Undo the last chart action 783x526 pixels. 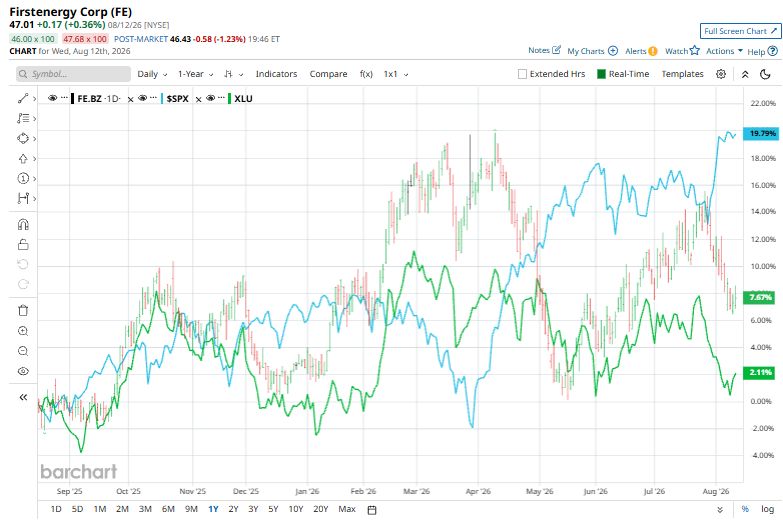tap(23, 264)
